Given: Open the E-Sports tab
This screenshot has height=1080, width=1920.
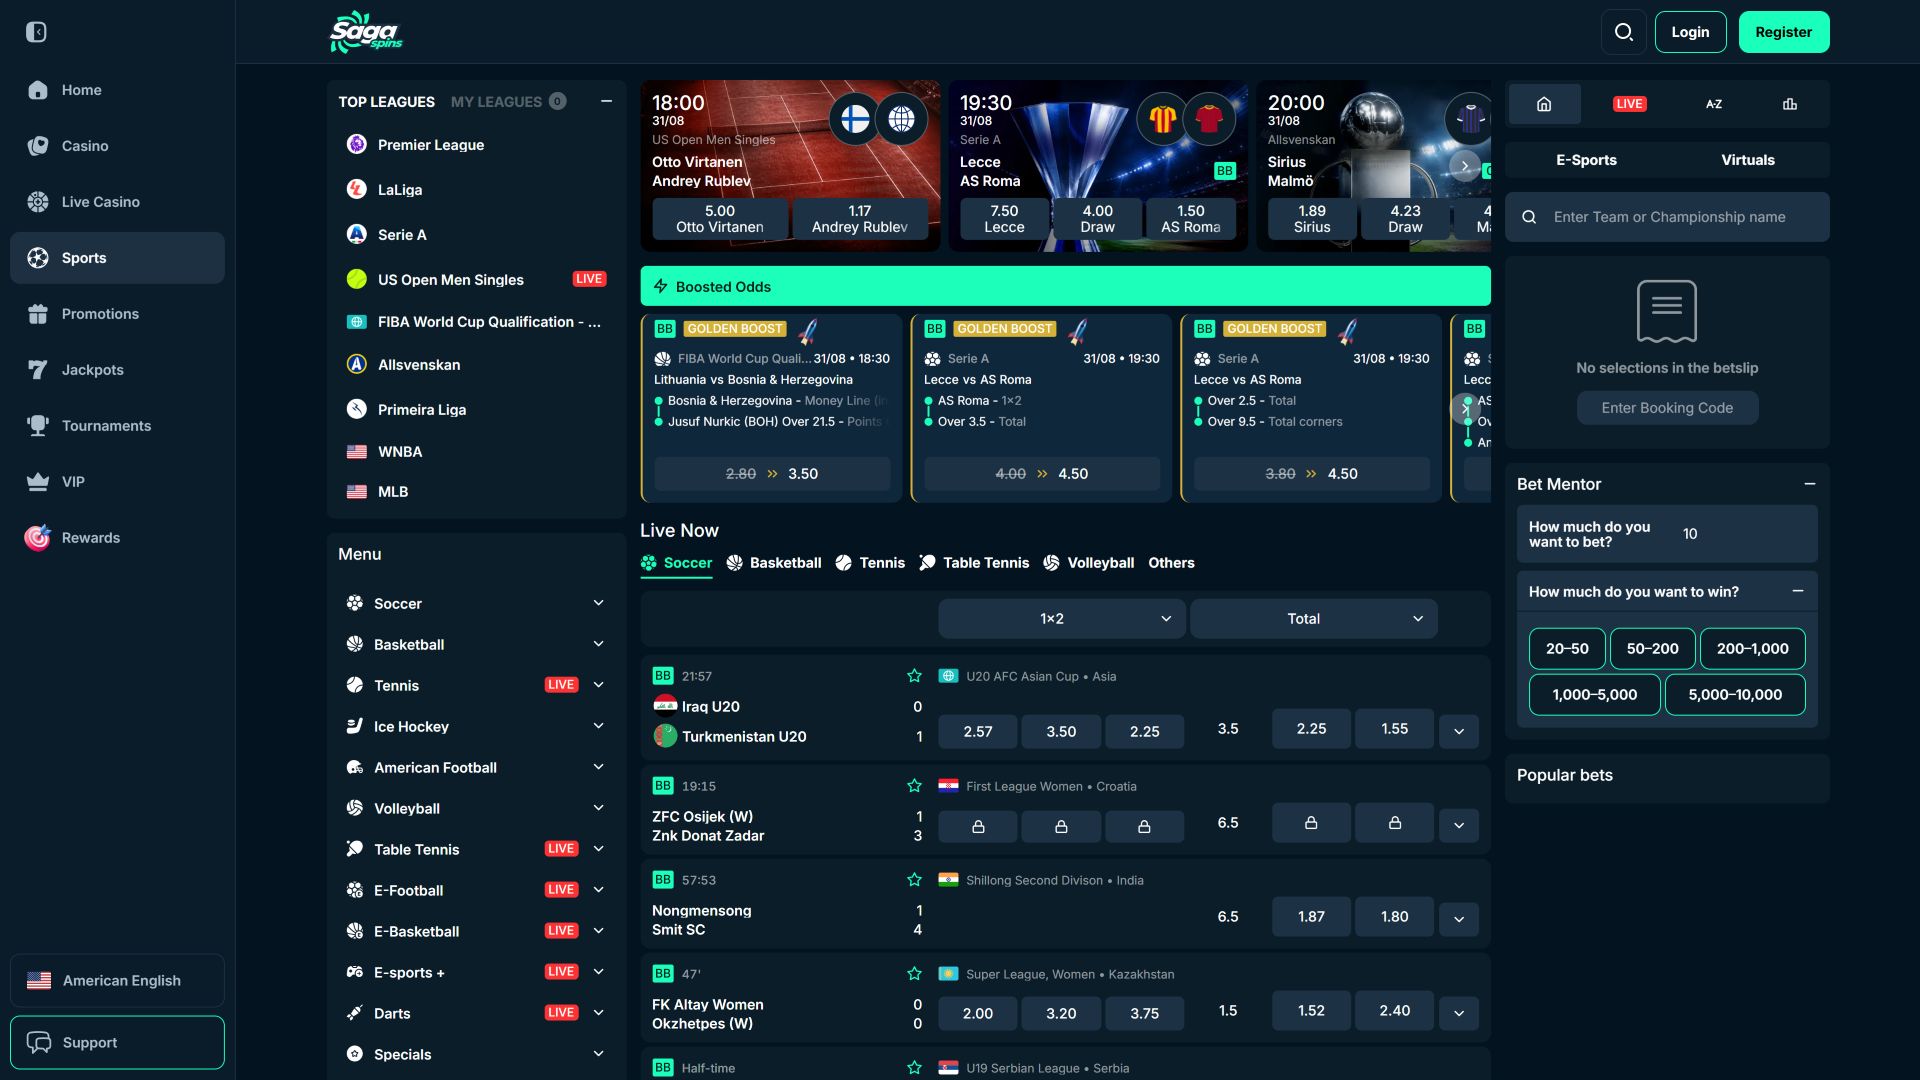Looking at the screenshot, I should (x=1586, y=160).
